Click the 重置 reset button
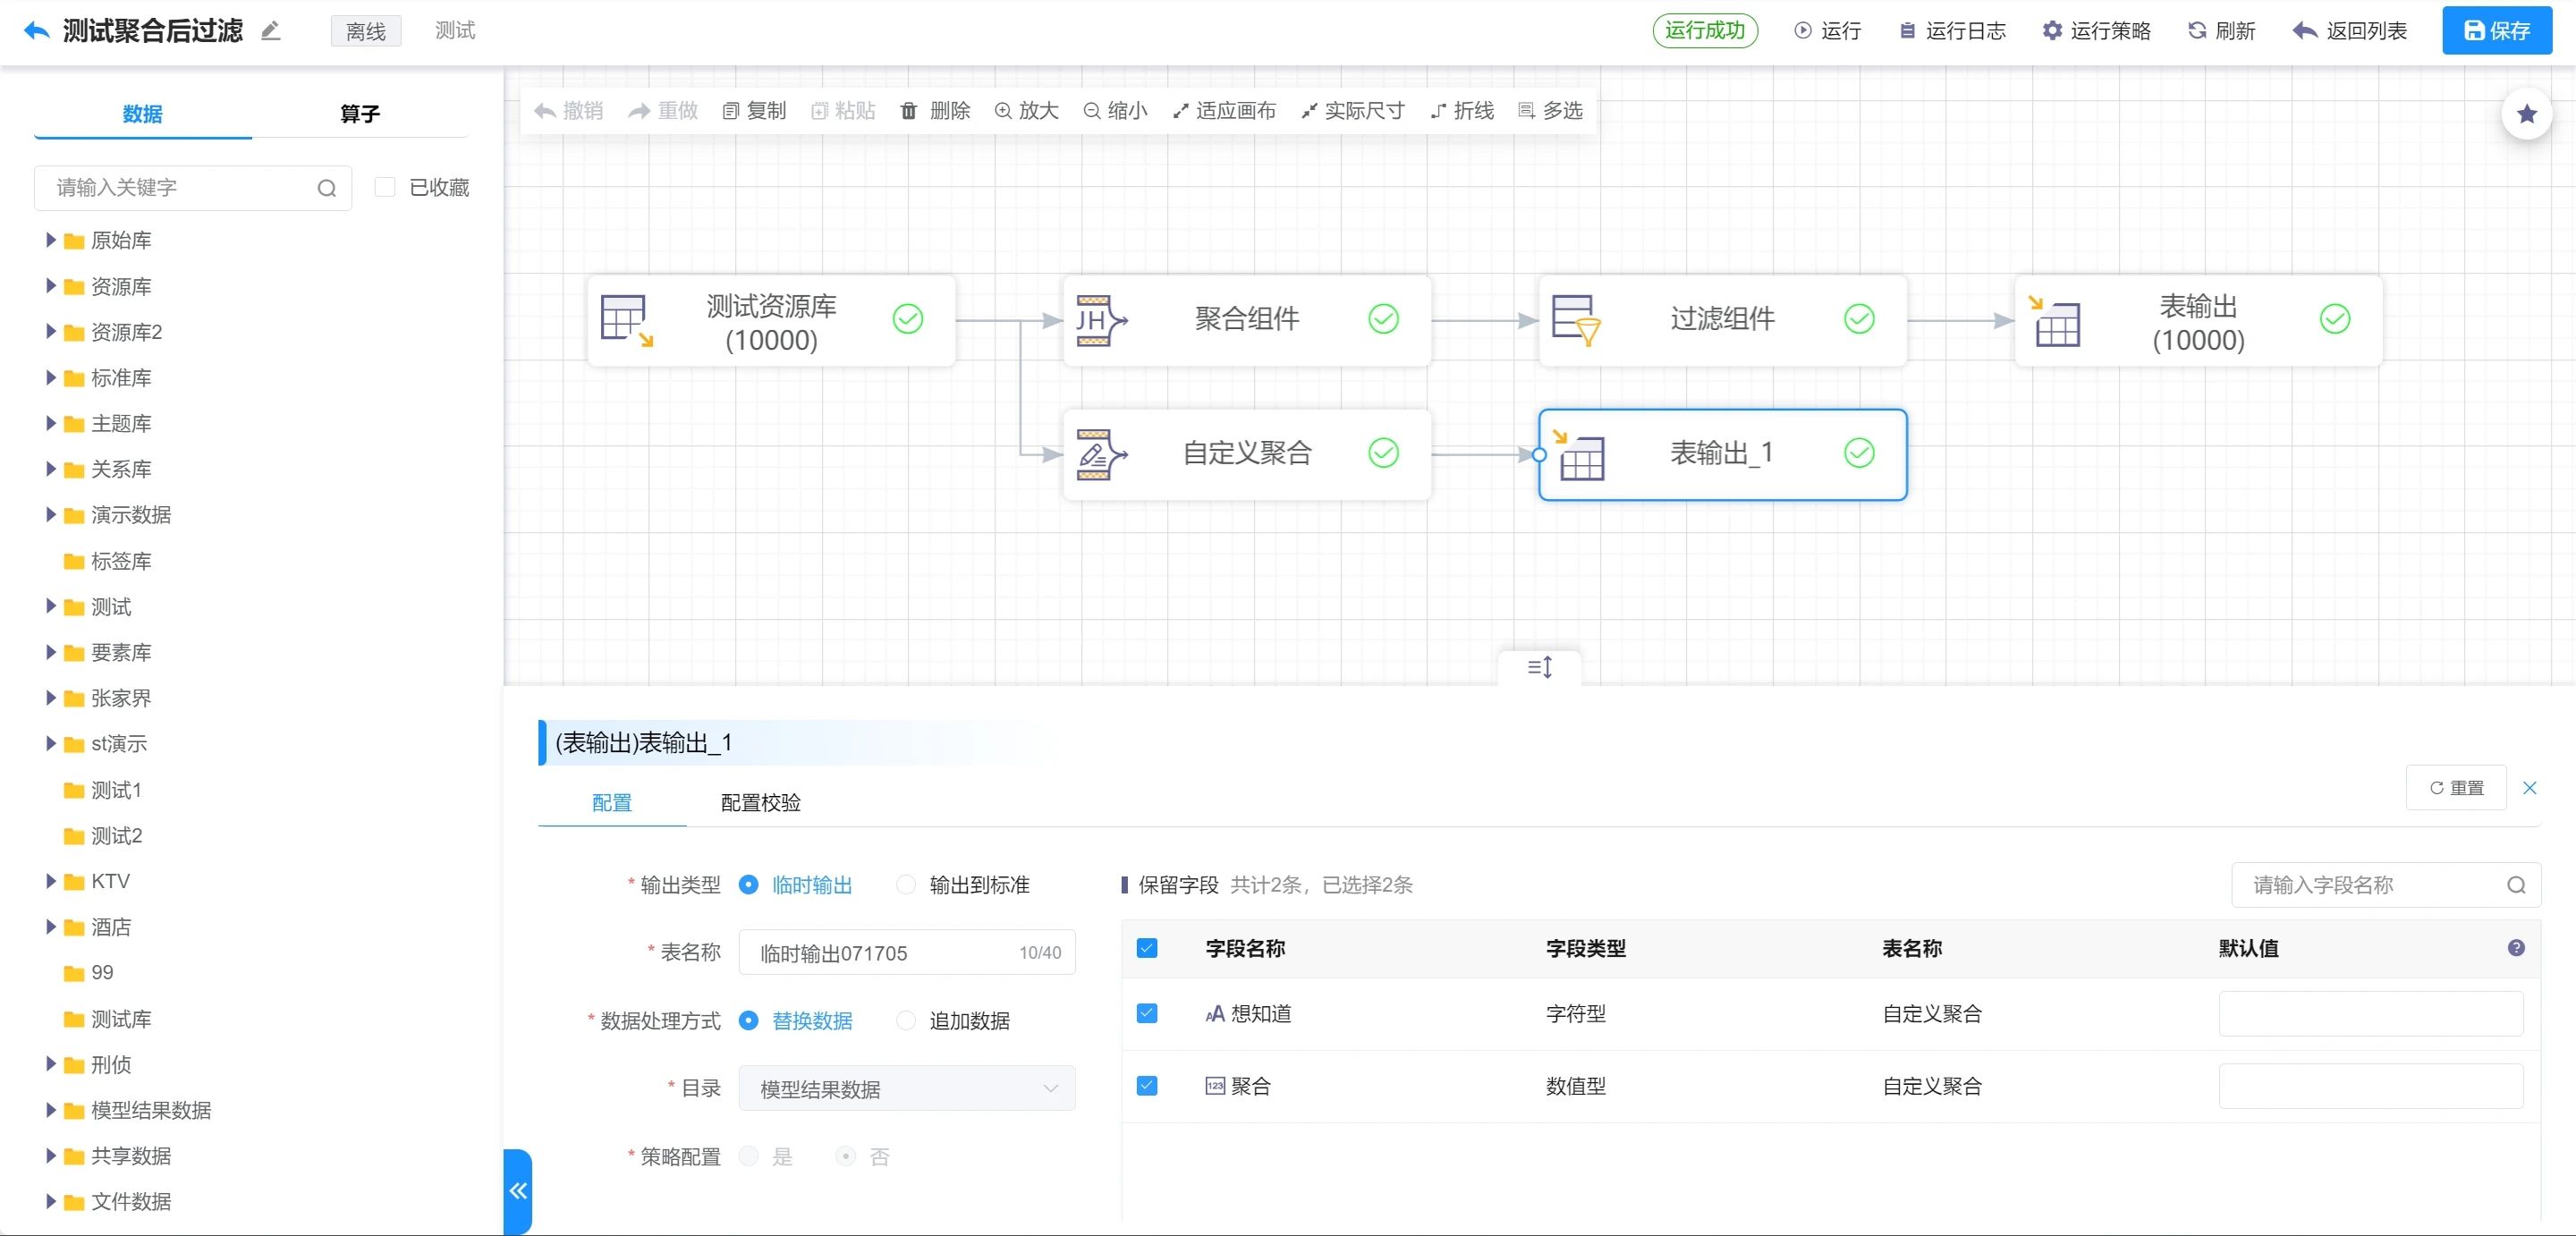 2456,788
